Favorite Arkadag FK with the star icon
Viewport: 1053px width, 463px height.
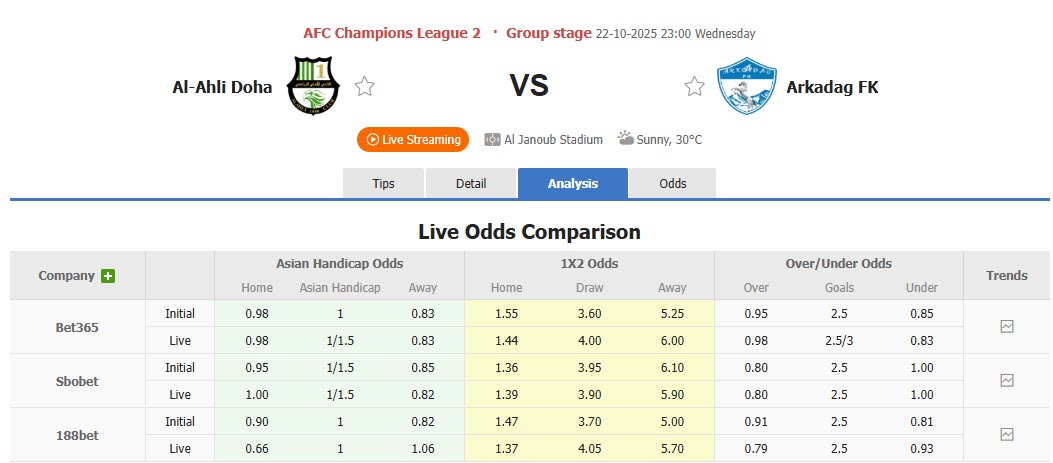694,87
